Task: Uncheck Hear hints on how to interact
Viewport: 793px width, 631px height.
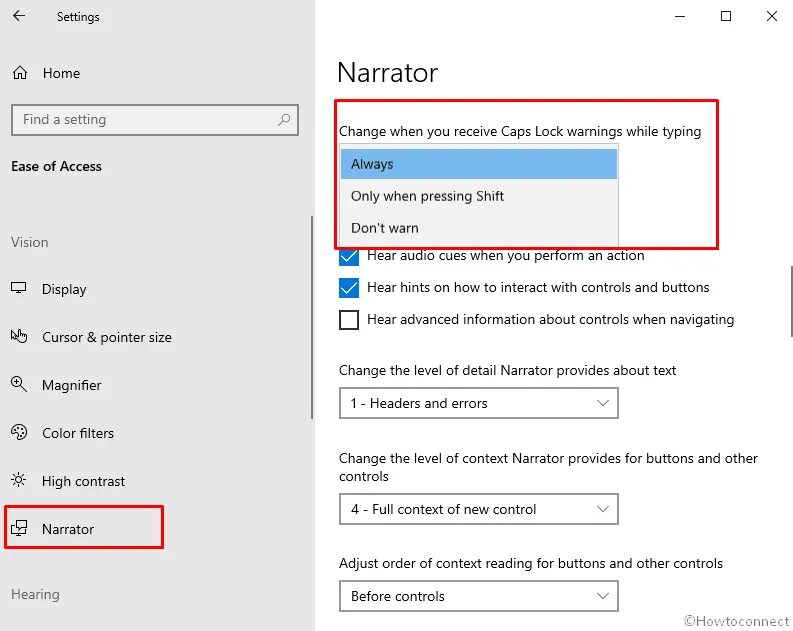Action: click(x=349, y=288)
